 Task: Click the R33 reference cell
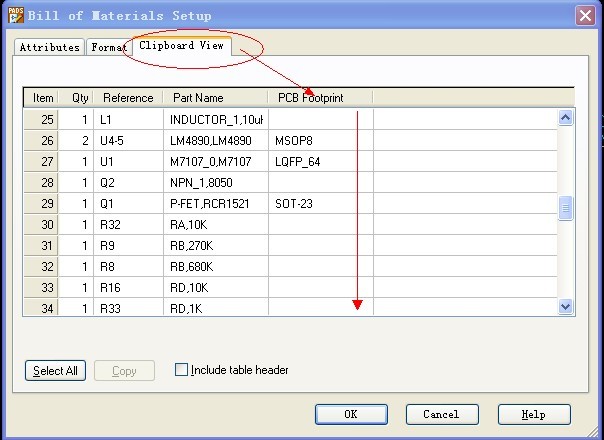pos(129,307)
